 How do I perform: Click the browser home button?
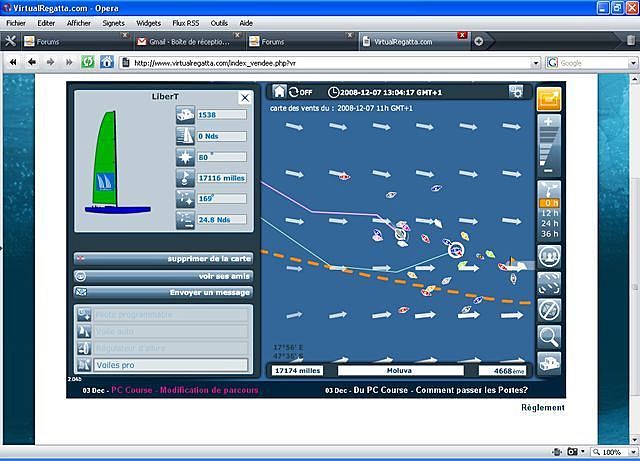click(107, 62)
